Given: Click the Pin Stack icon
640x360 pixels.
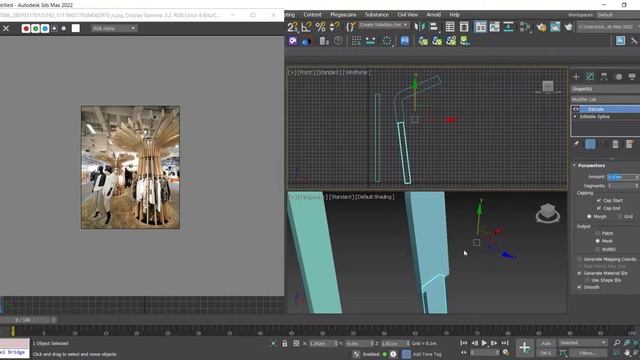Looking at the screenshot, I should (576, 144).
